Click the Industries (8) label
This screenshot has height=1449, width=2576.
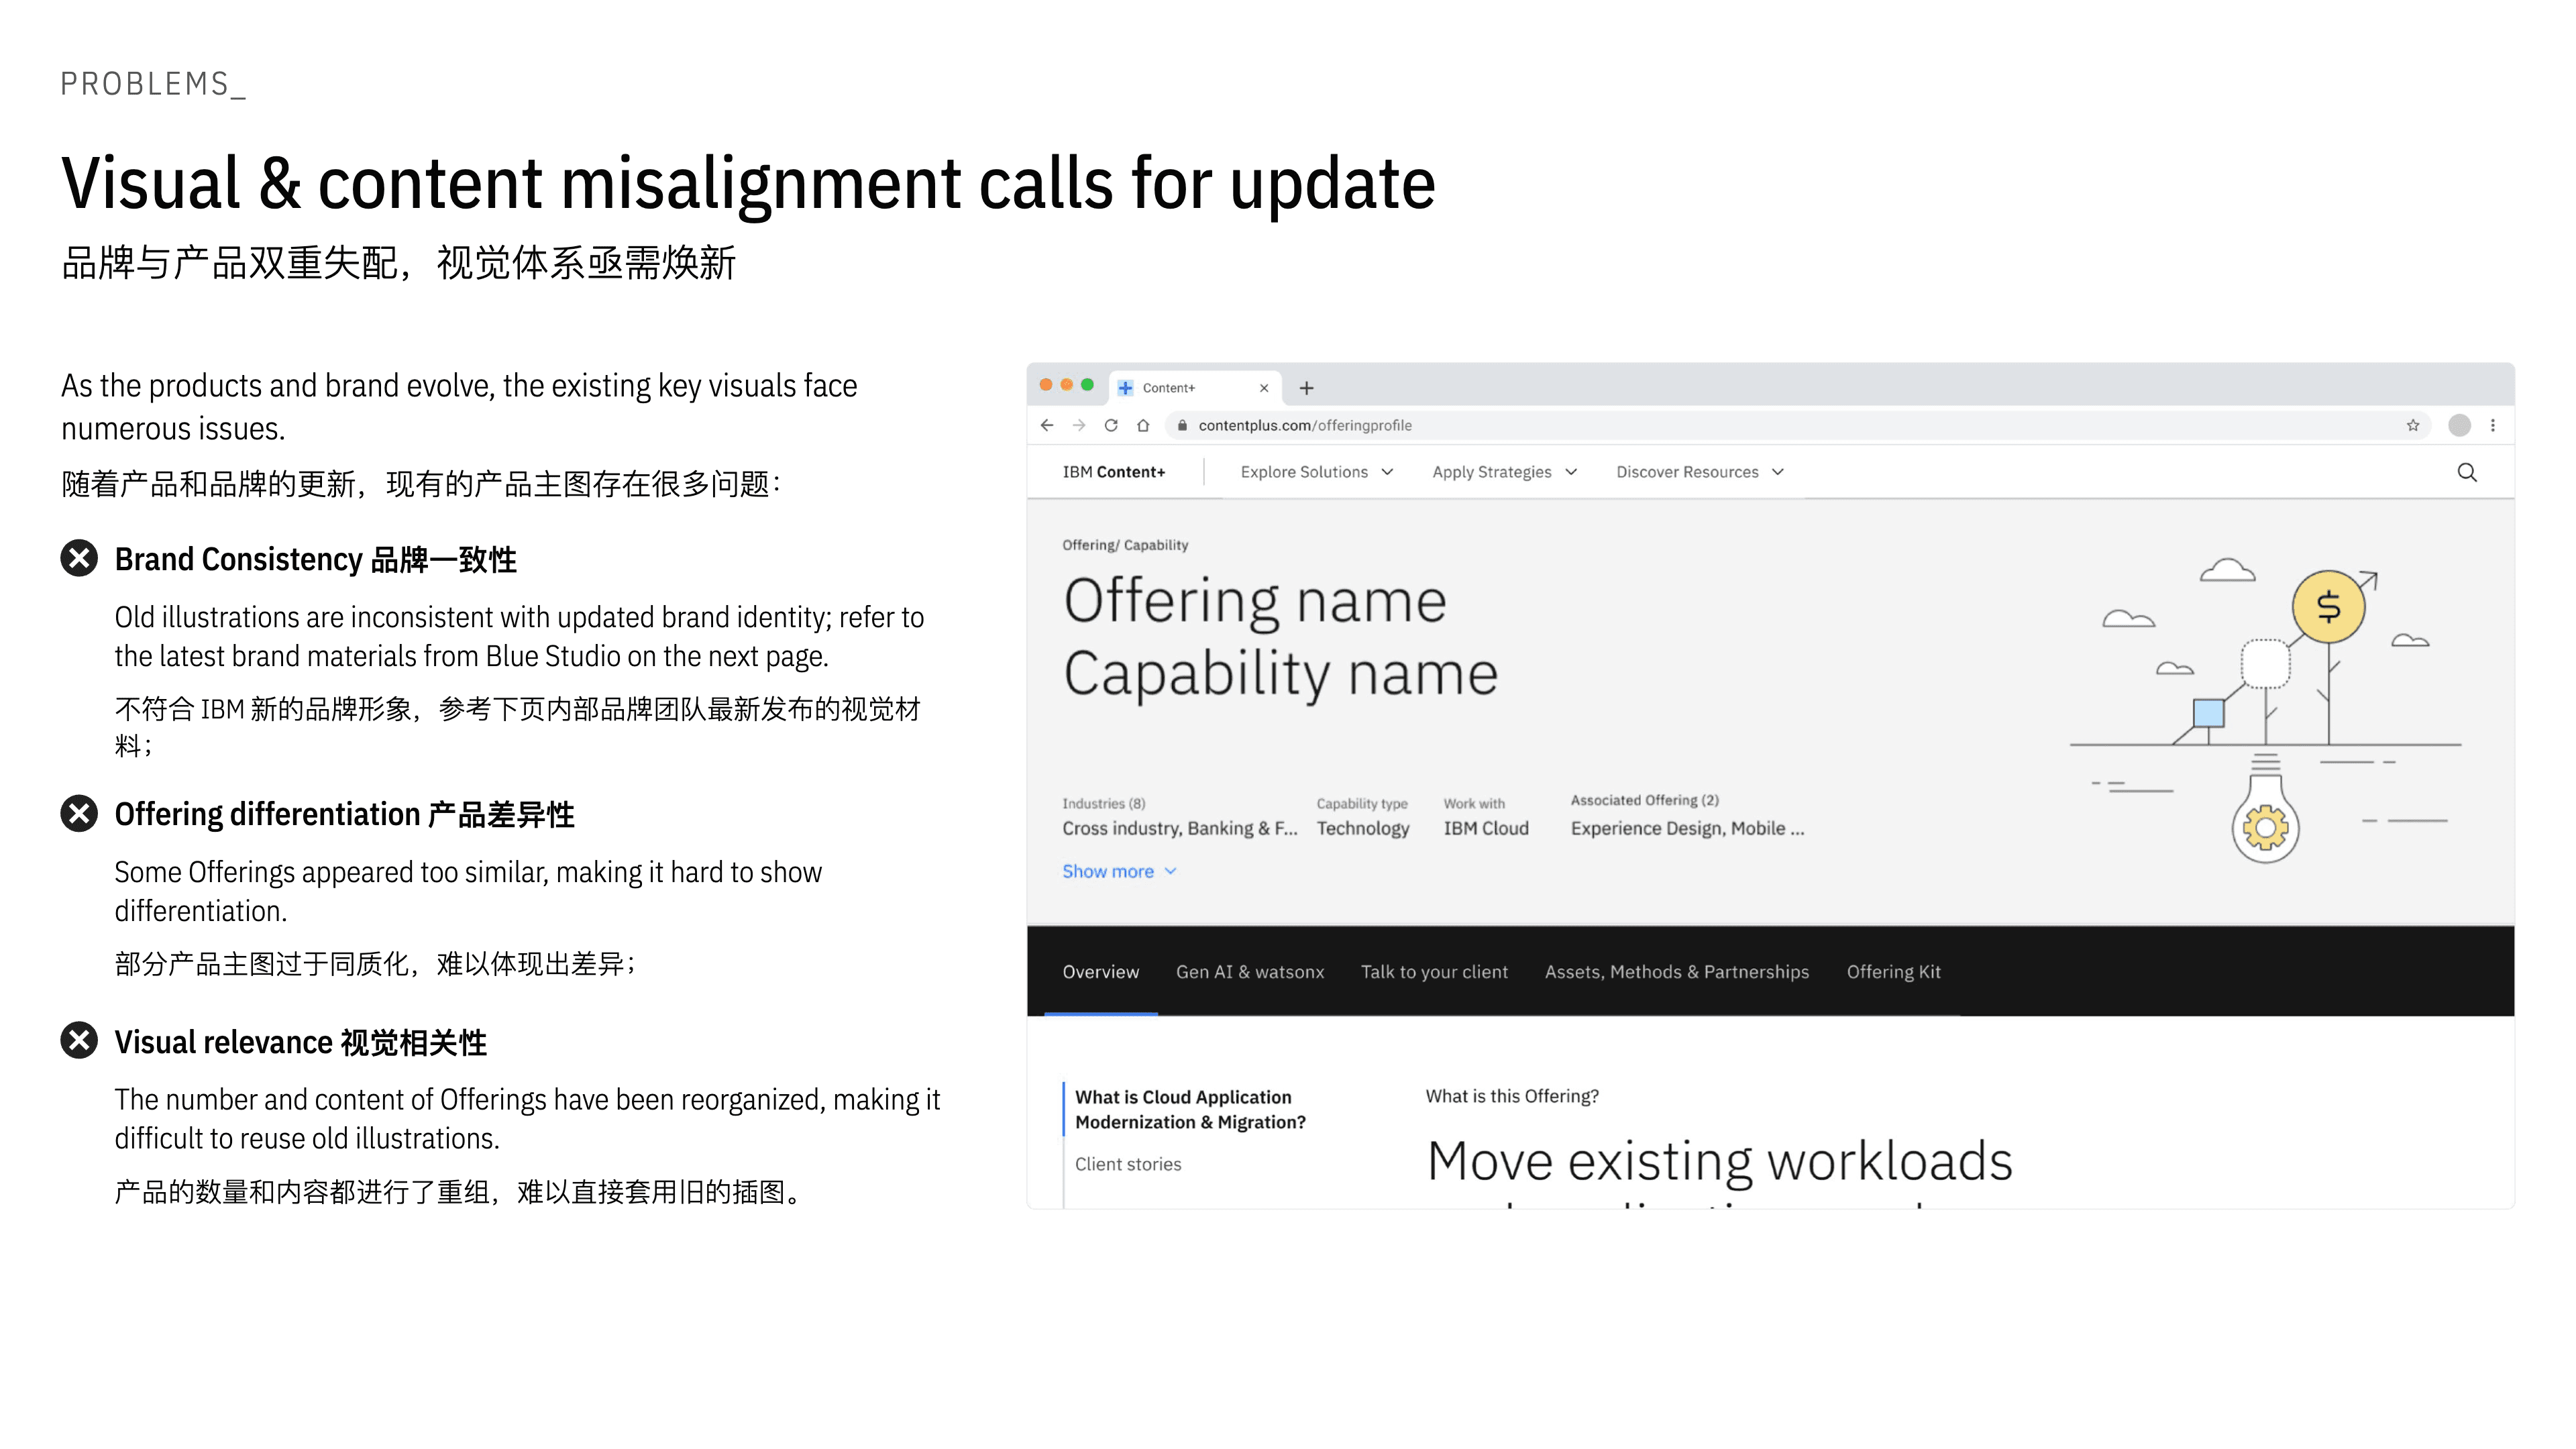click(1103, 804)
